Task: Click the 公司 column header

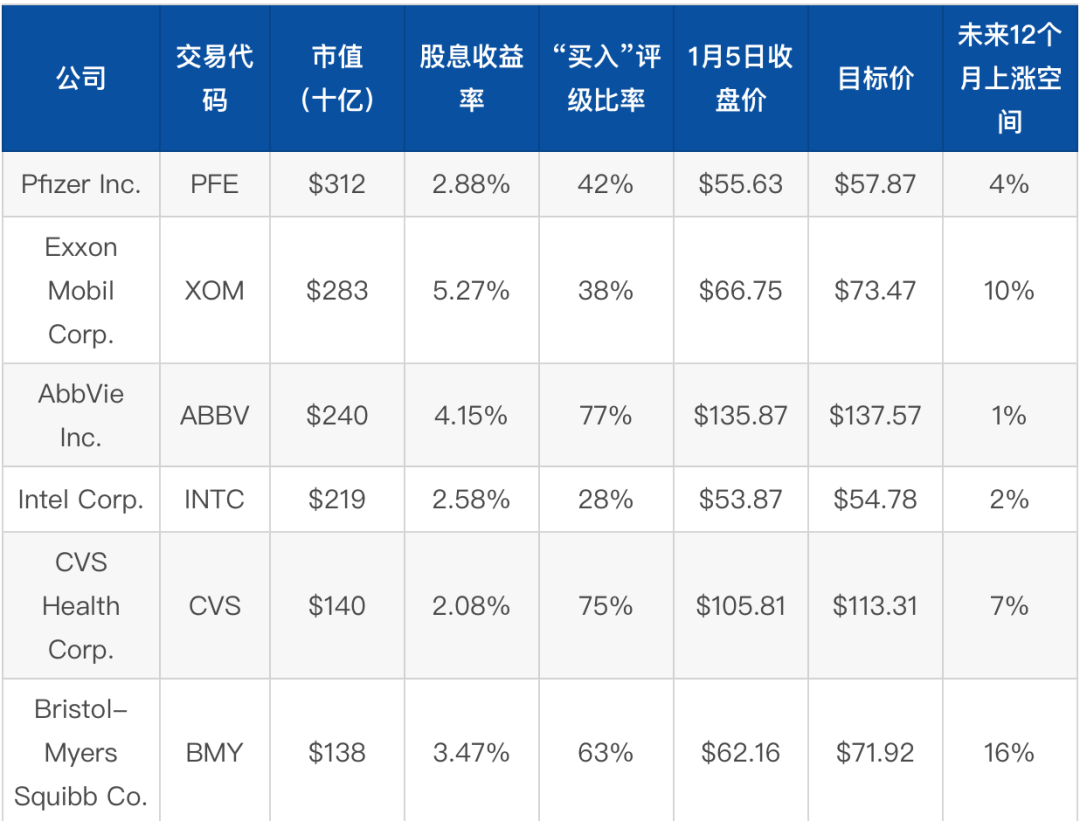Action: click(81, 78)
